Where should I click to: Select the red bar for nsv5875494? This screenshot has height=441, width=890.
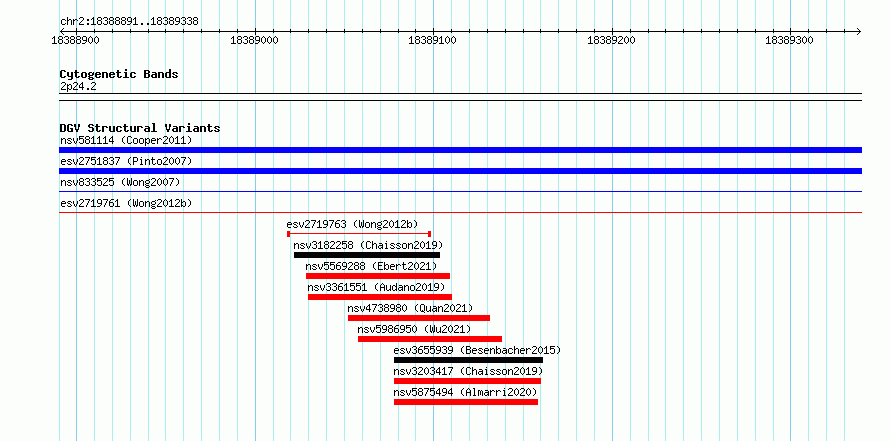pyautogui.click(x=466, y=402)
